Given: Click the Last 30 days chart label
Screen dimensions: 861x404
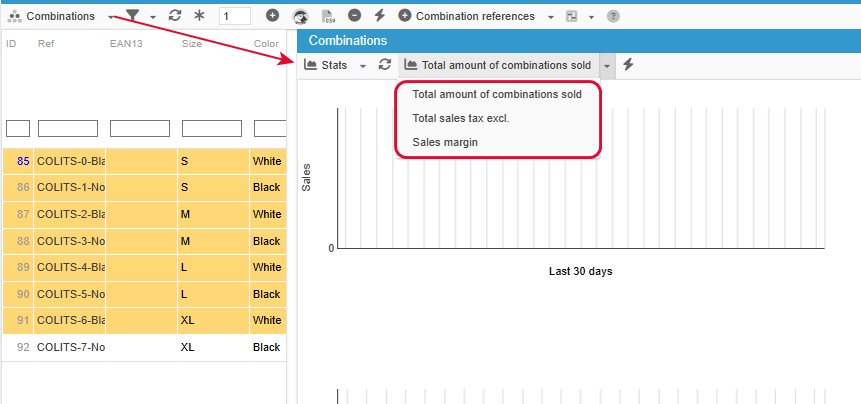Looking at the screenshot, I should click(580, 271).
